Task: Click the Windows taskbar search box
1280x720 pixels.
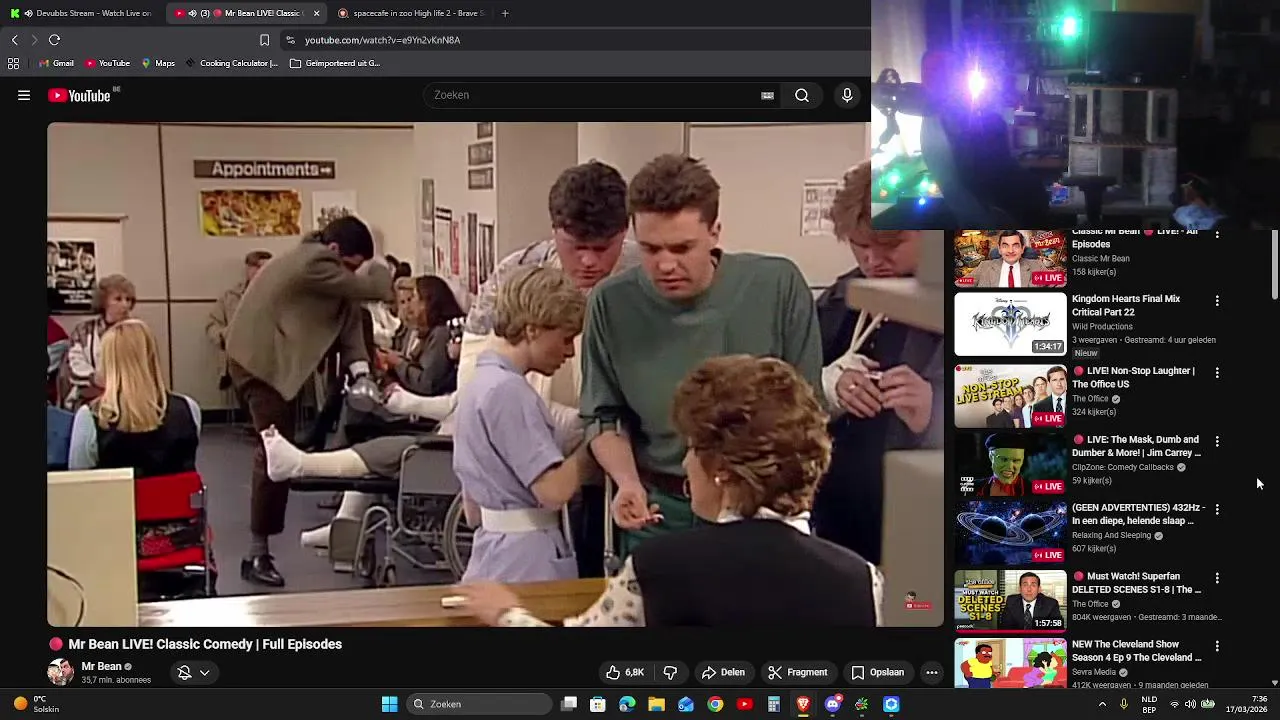Action: pos(480,704)
